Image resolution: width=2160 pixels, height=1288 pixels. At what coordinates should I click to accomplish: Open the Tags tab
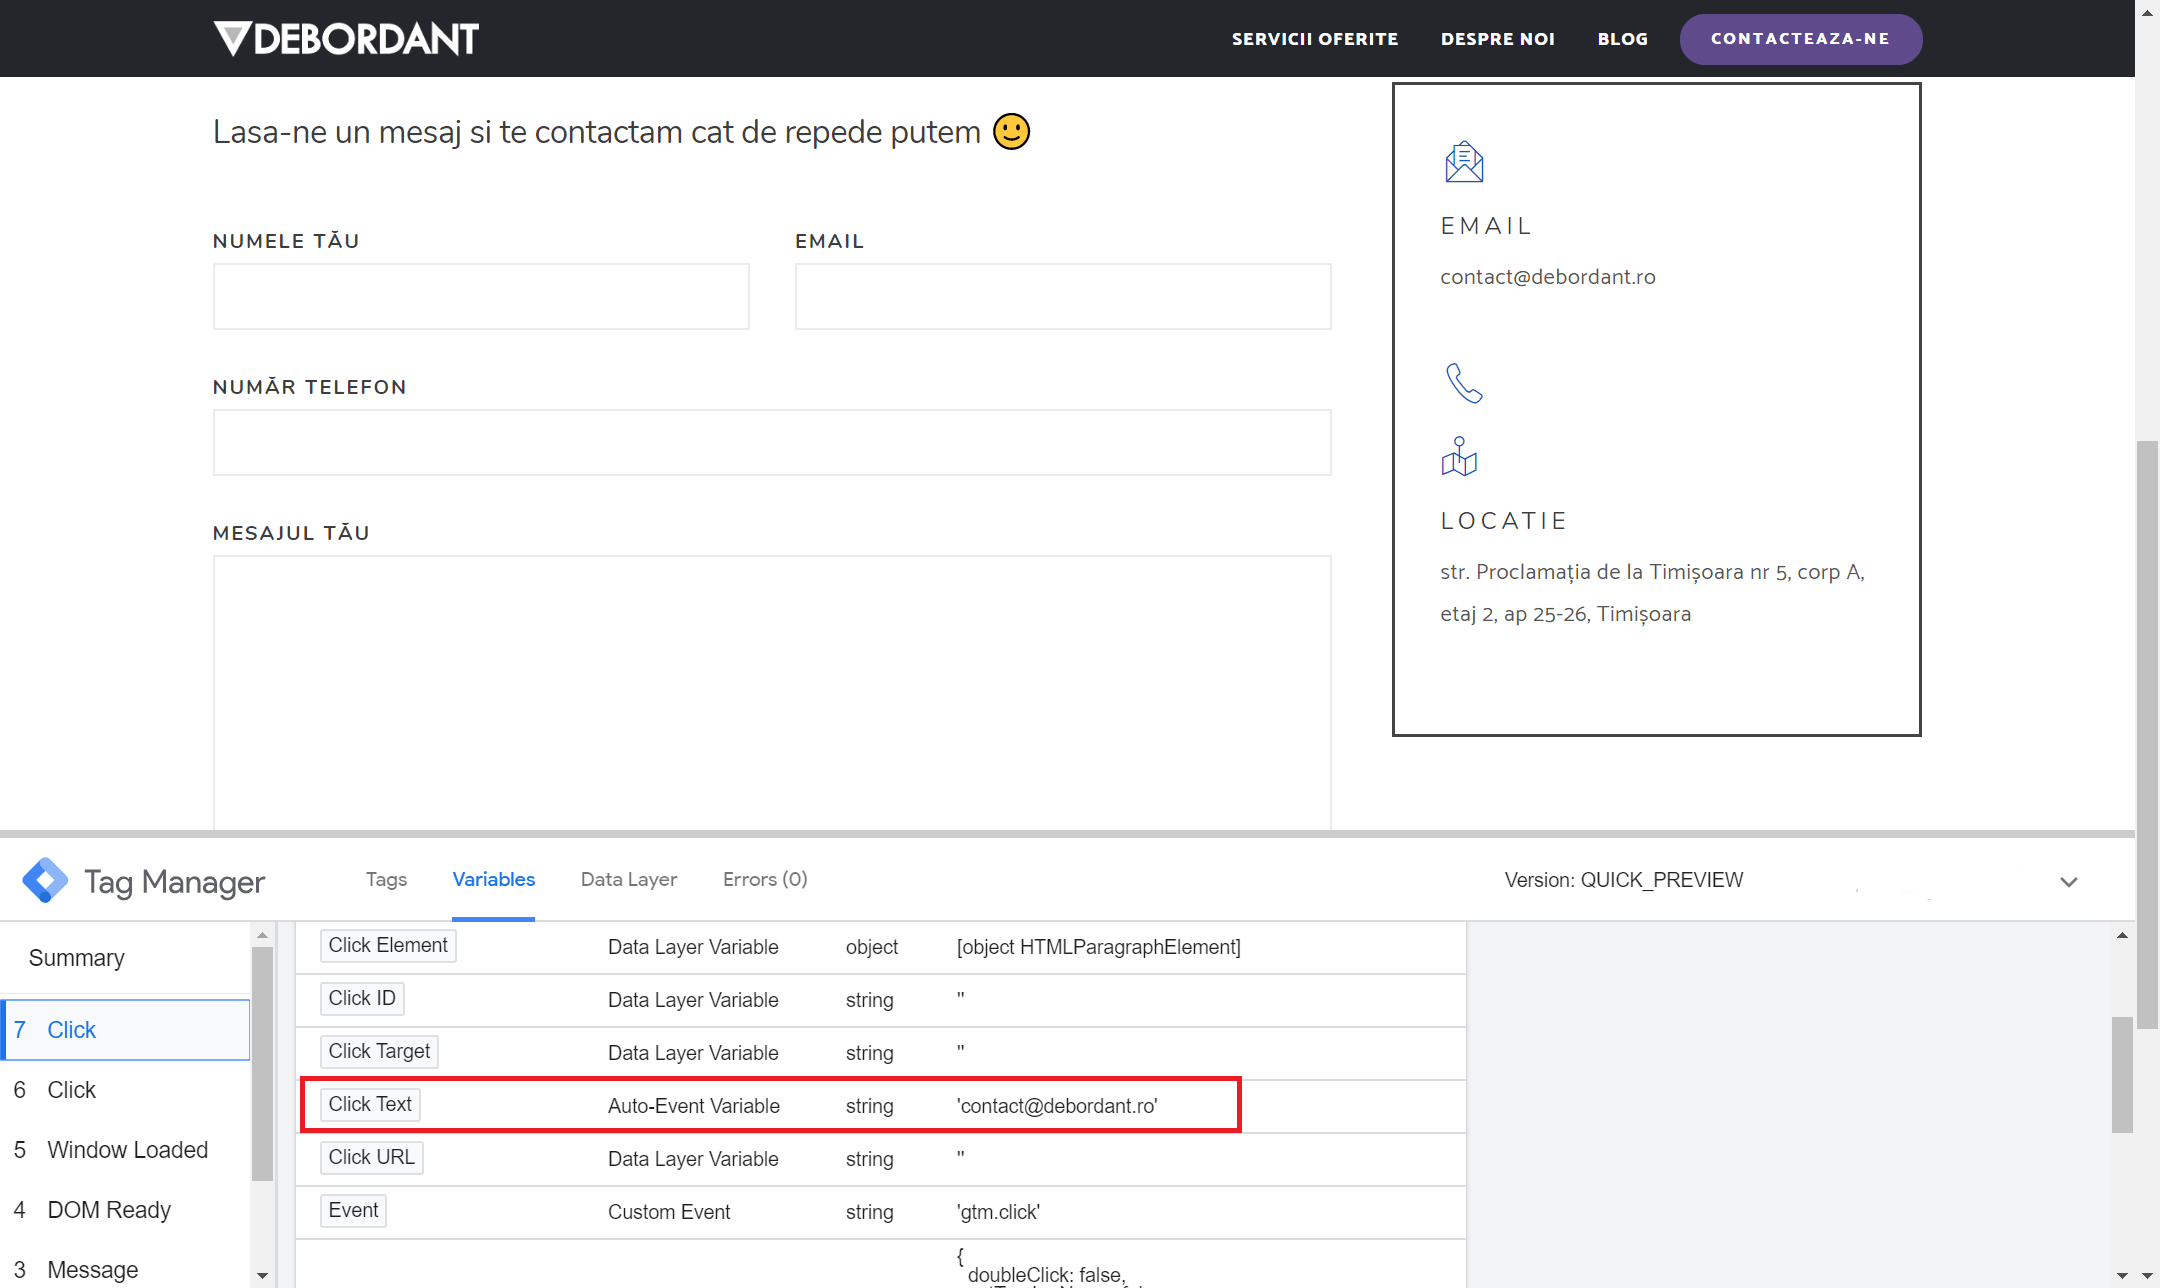(386, 879)
